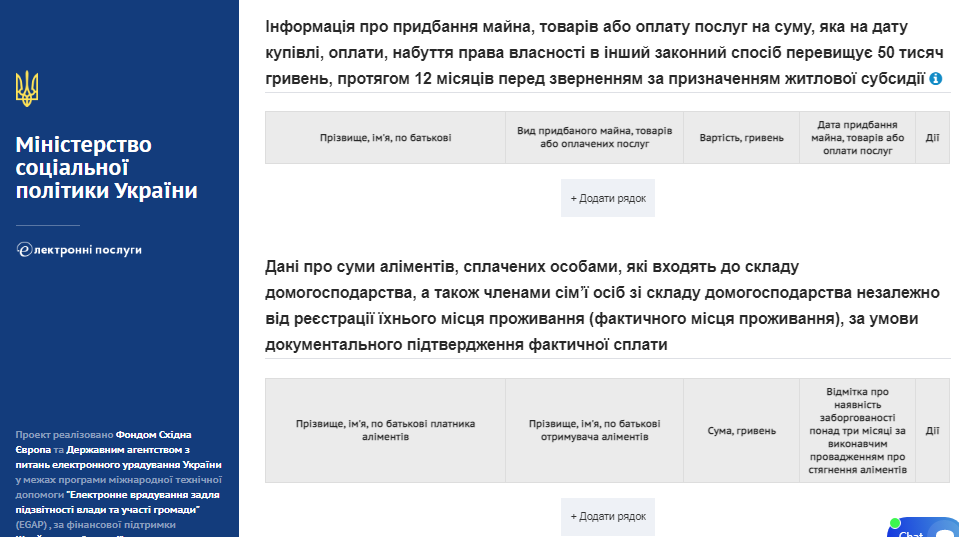This screenshot has width=959, height=537.
Task: Click the електронні послуги logo
Action: point(79,250)
